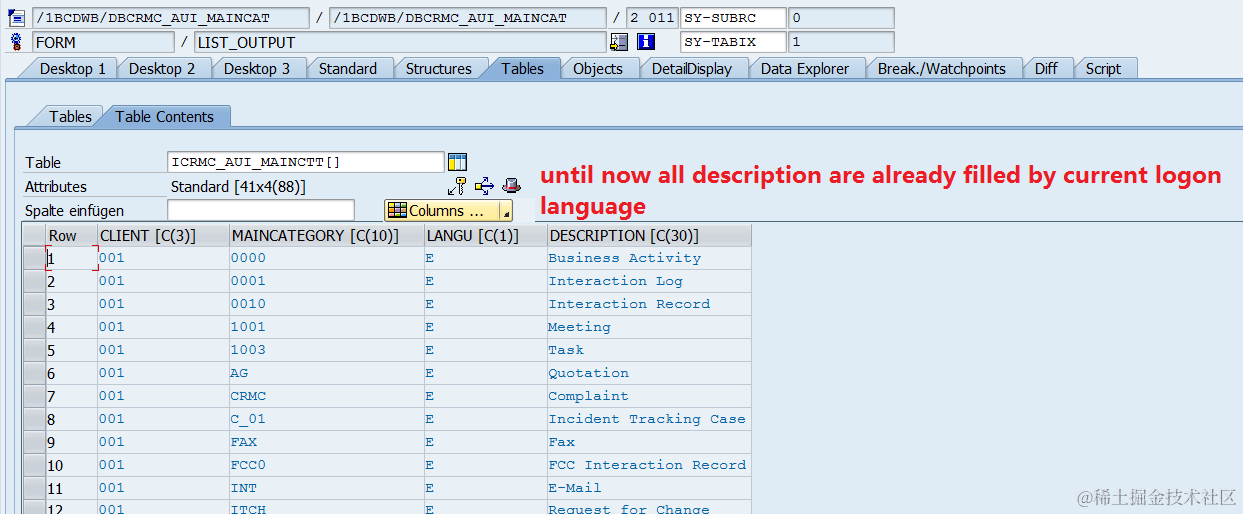Click the Table name input field
Viewport: 1243px width, 514px height.
click(306, 162)
